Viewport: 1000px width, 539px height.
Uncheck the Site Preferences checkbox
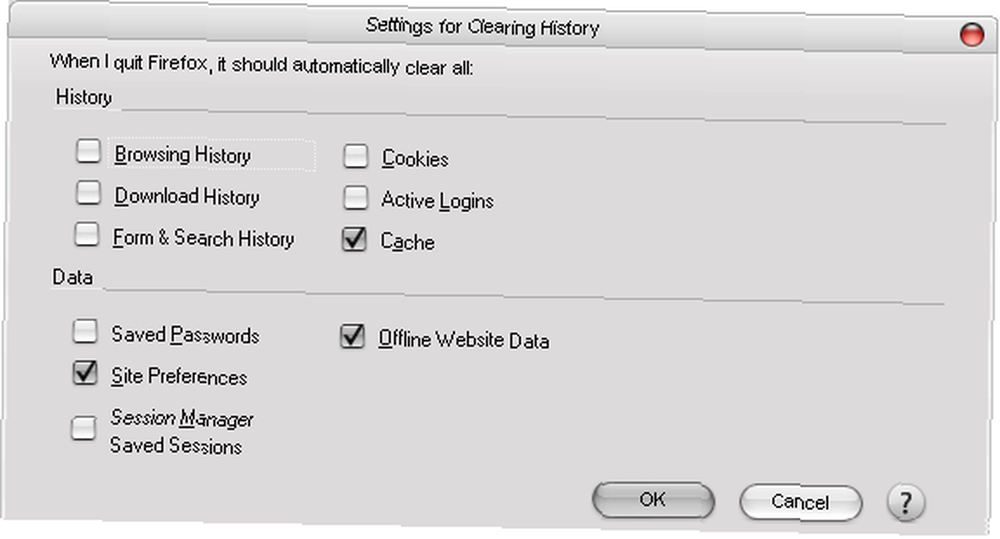pos(85,373)
